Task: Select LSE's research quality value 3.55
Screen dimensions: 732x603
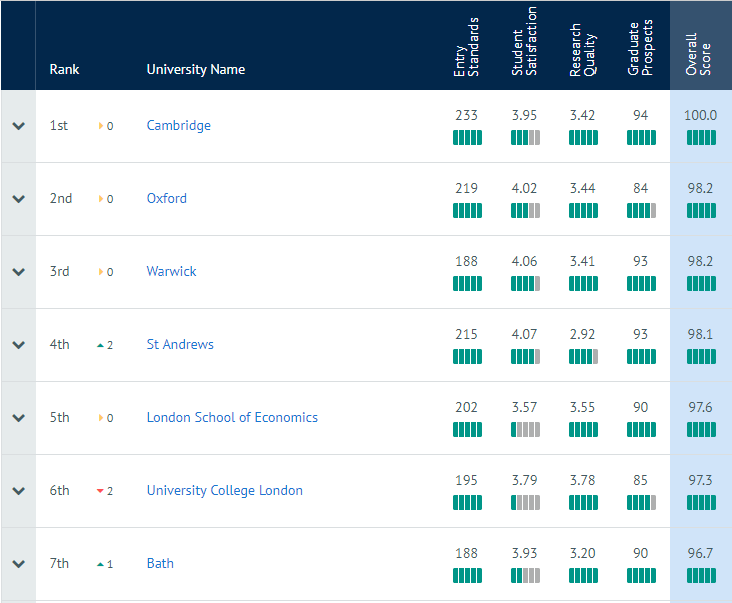Action: click(582, 407)
